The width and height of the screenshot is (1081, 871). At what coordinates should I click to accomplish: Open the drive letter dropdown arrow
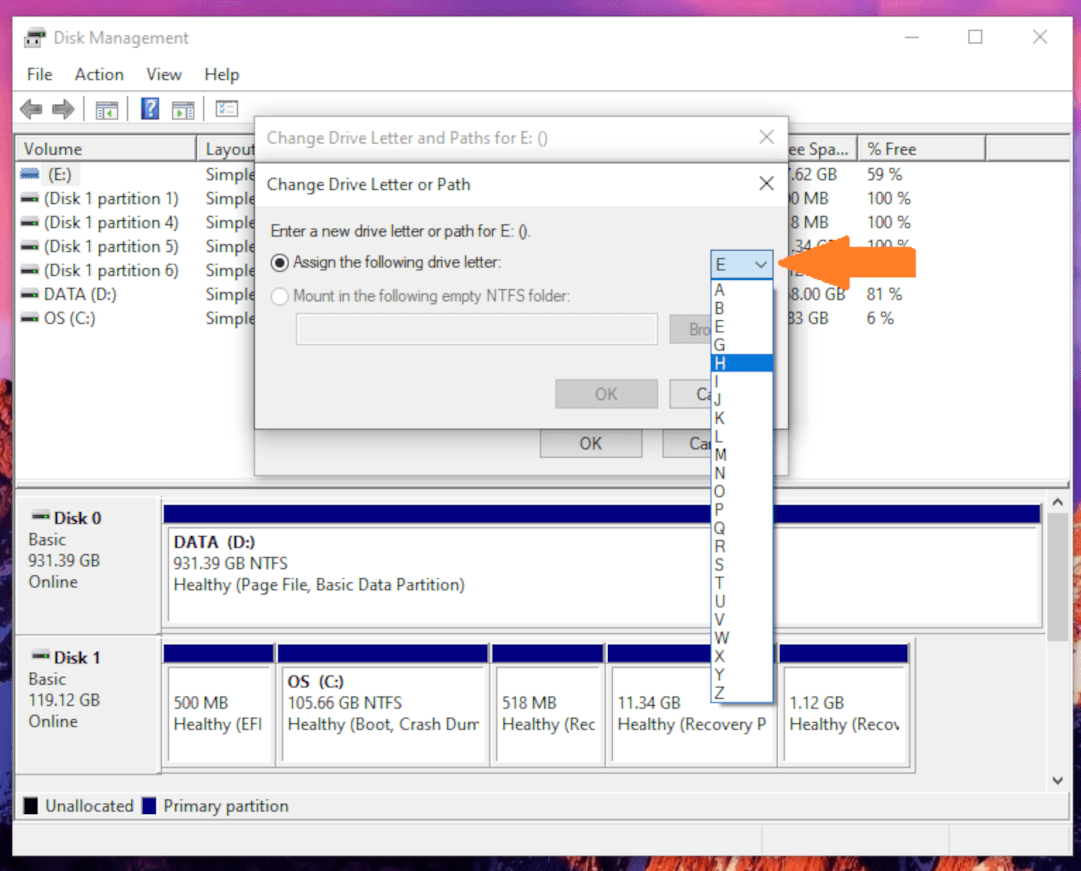click(759, 264)
